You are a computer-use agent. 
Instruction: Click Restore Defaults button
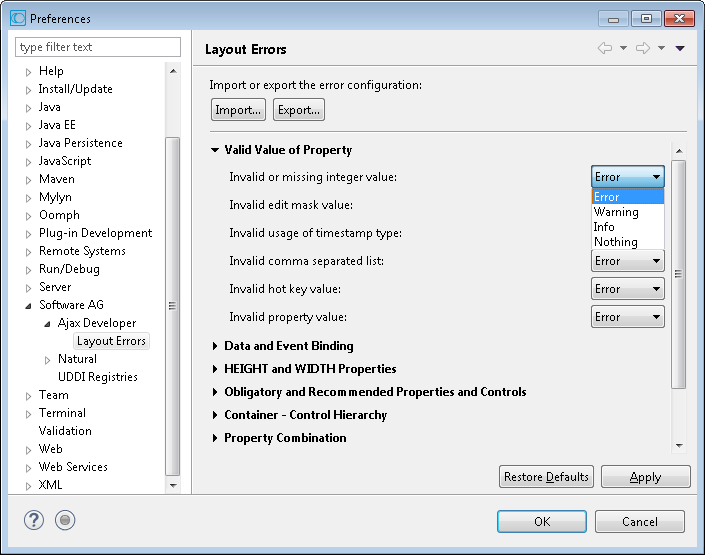tap(546, 477)
